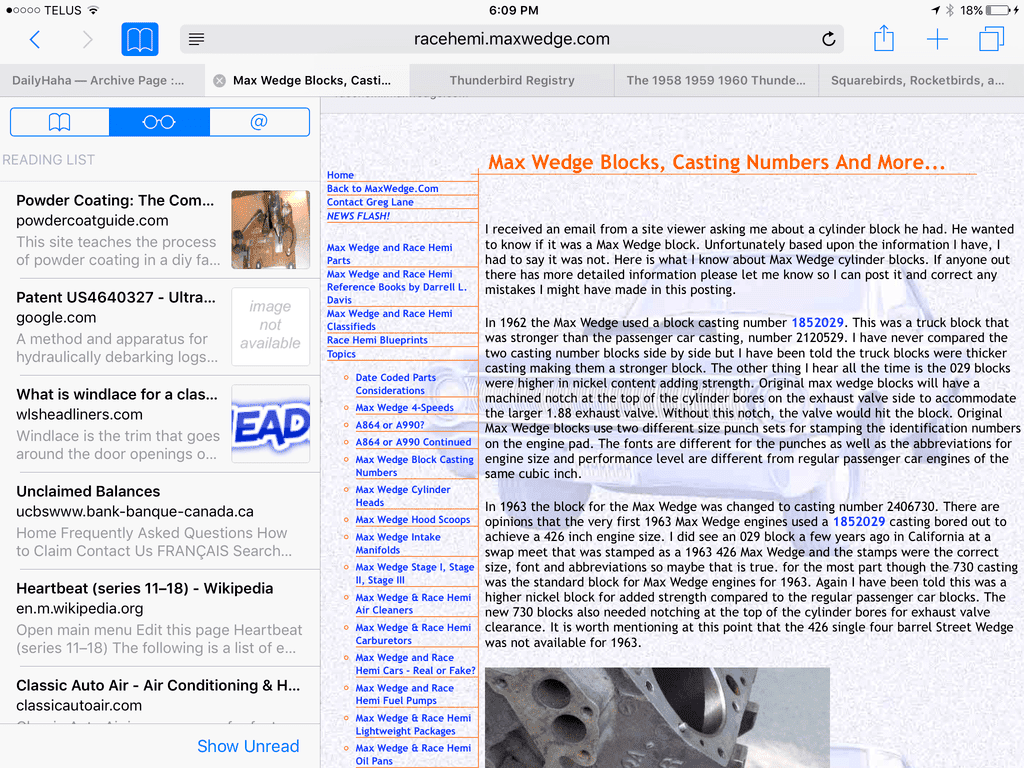Open Classic Auto Air reading item
Image resolution: width=1024 pixels, height=768 pixels.
(160, 695)
